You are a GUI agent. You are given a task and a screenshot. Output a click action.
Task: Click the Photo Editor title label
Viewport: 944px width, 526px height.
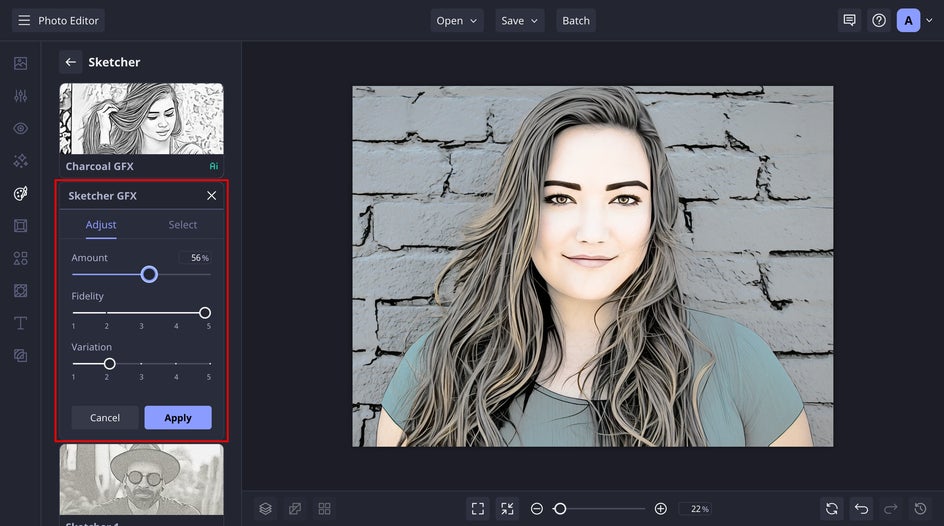[69, 20]
